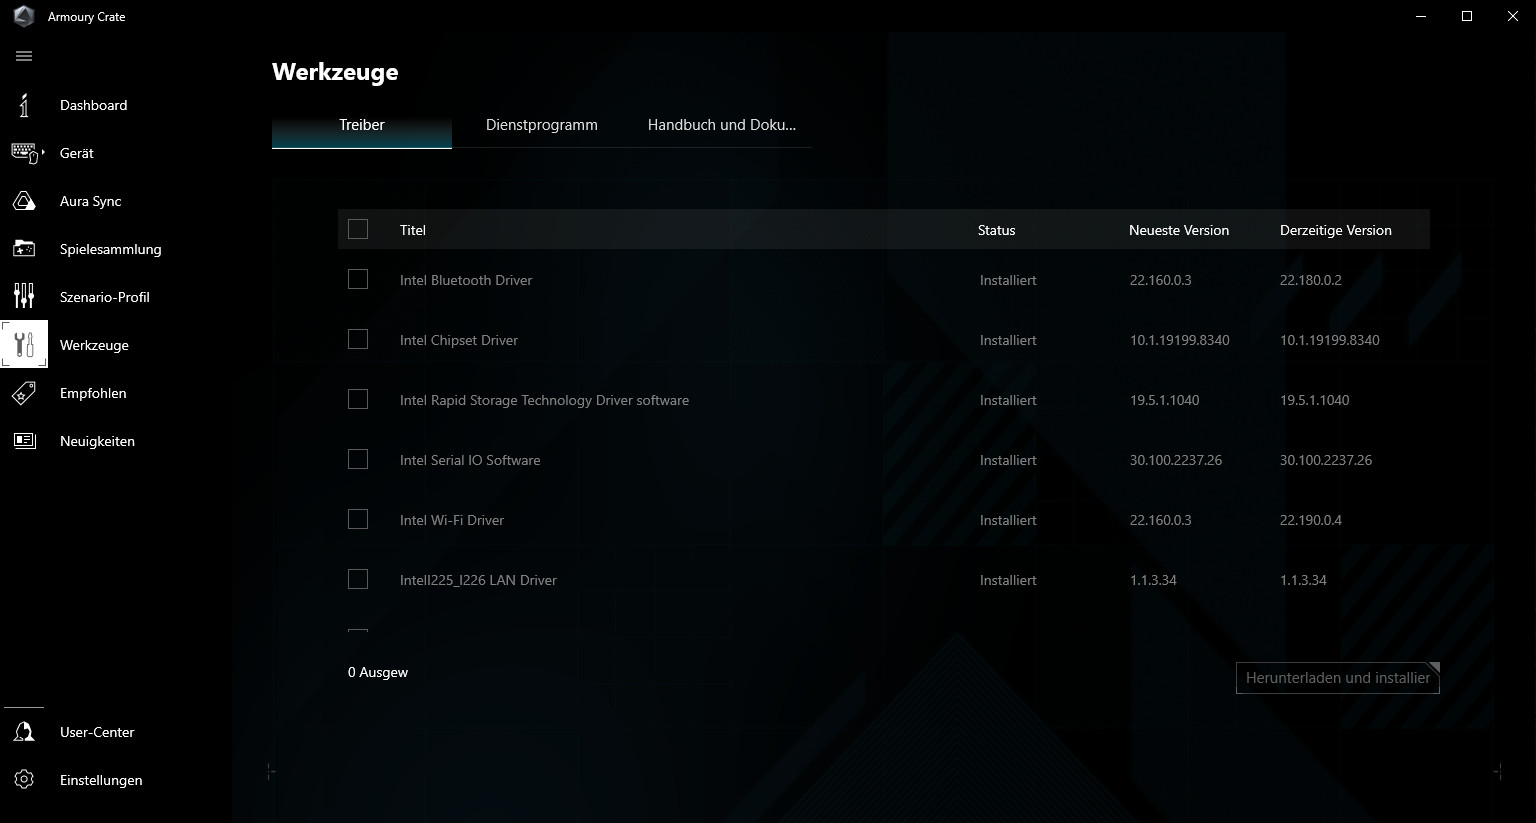Viewport: 1536px width, 823px height.
Task: Click Herunterladen und installieren button
Action: [1337, 678]
